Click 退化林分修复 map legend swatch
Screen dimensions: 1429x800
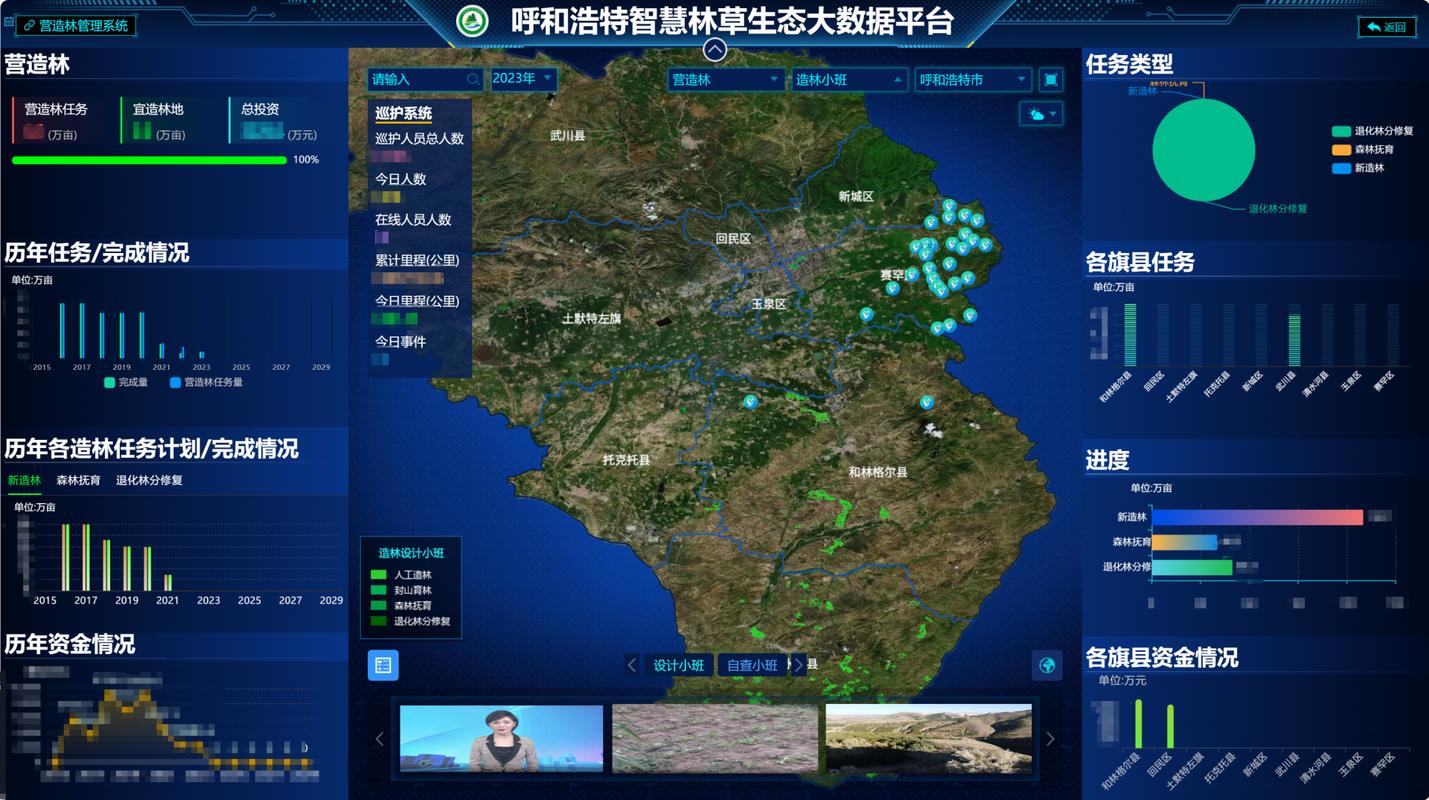click(378, 621)
